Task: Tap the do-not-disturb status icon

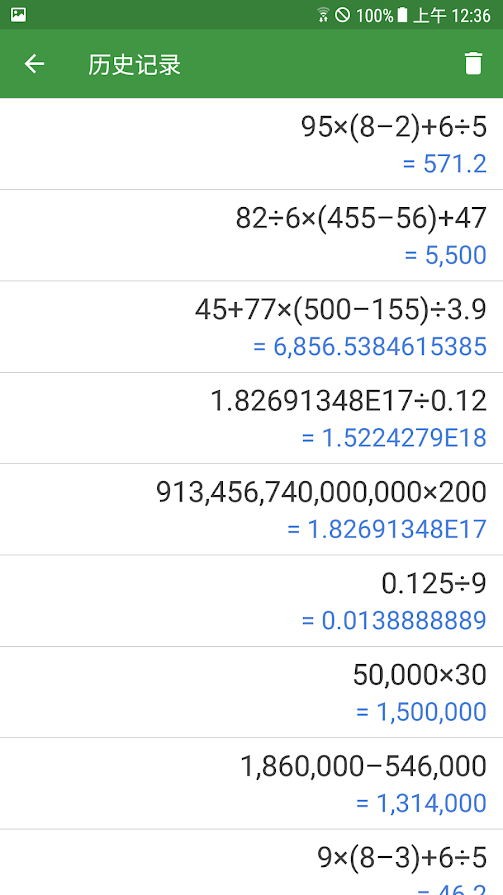Action: [x=343, y=15]
